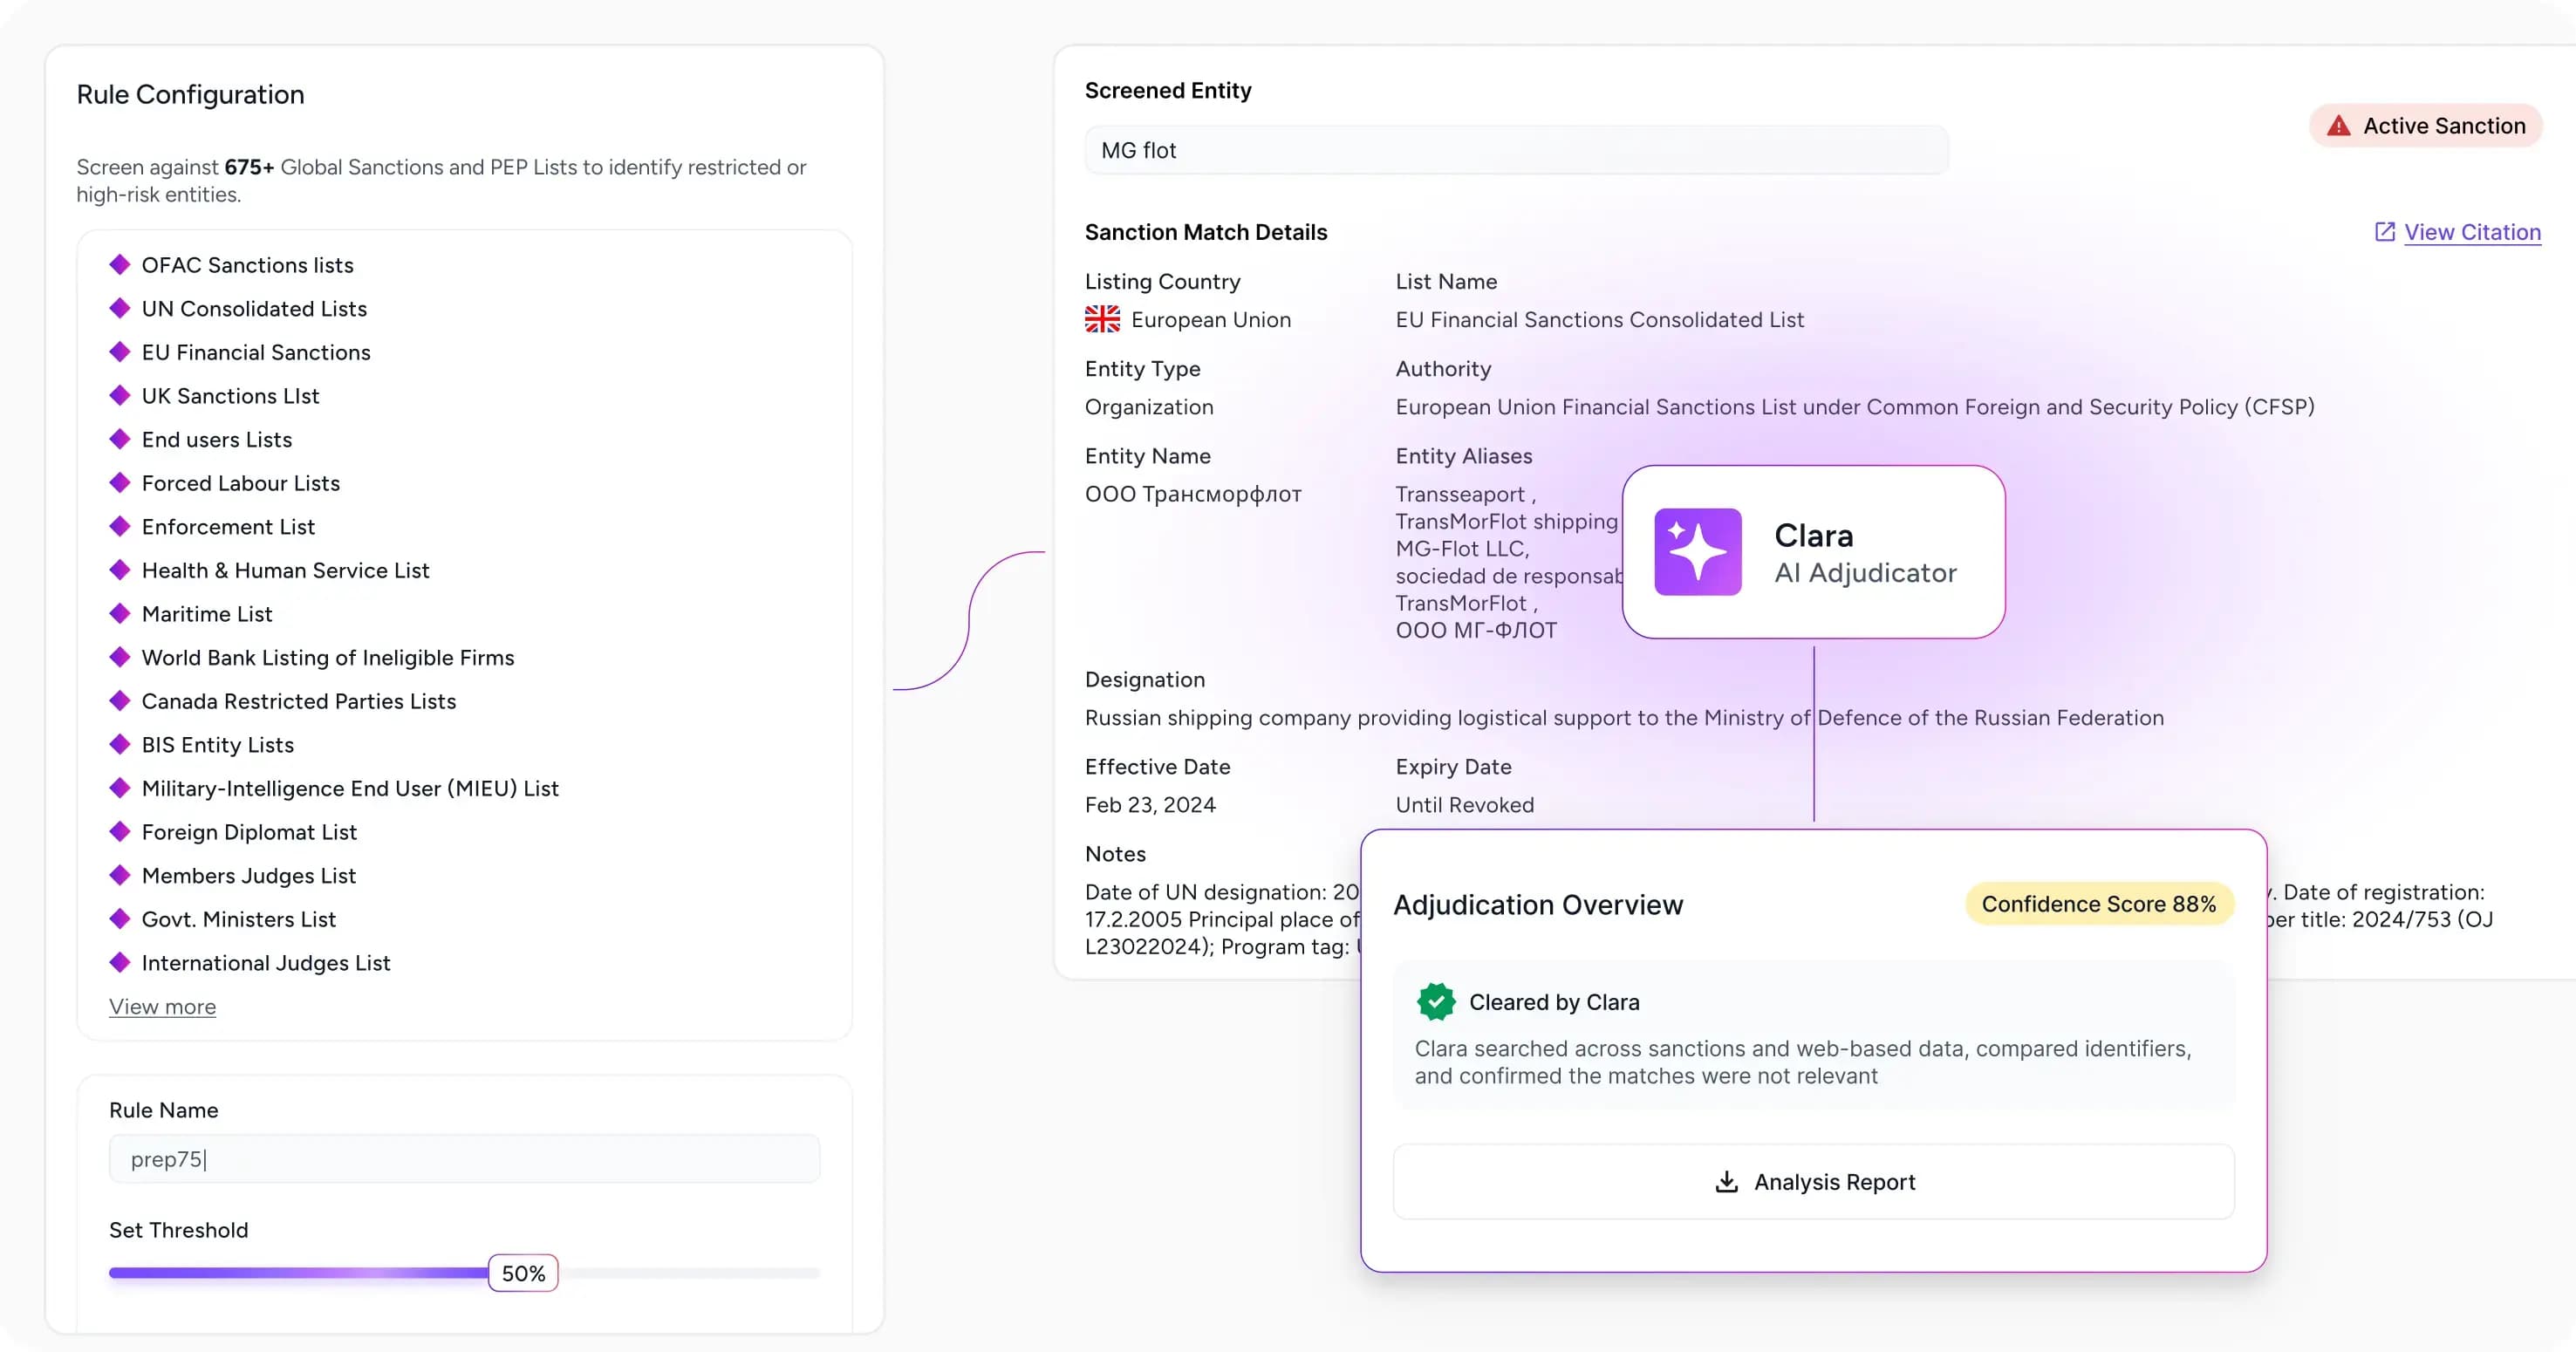This screenshot has width=2576, height=1352.
Task: Click the Active Sanction status badge
Action: 2426,126
